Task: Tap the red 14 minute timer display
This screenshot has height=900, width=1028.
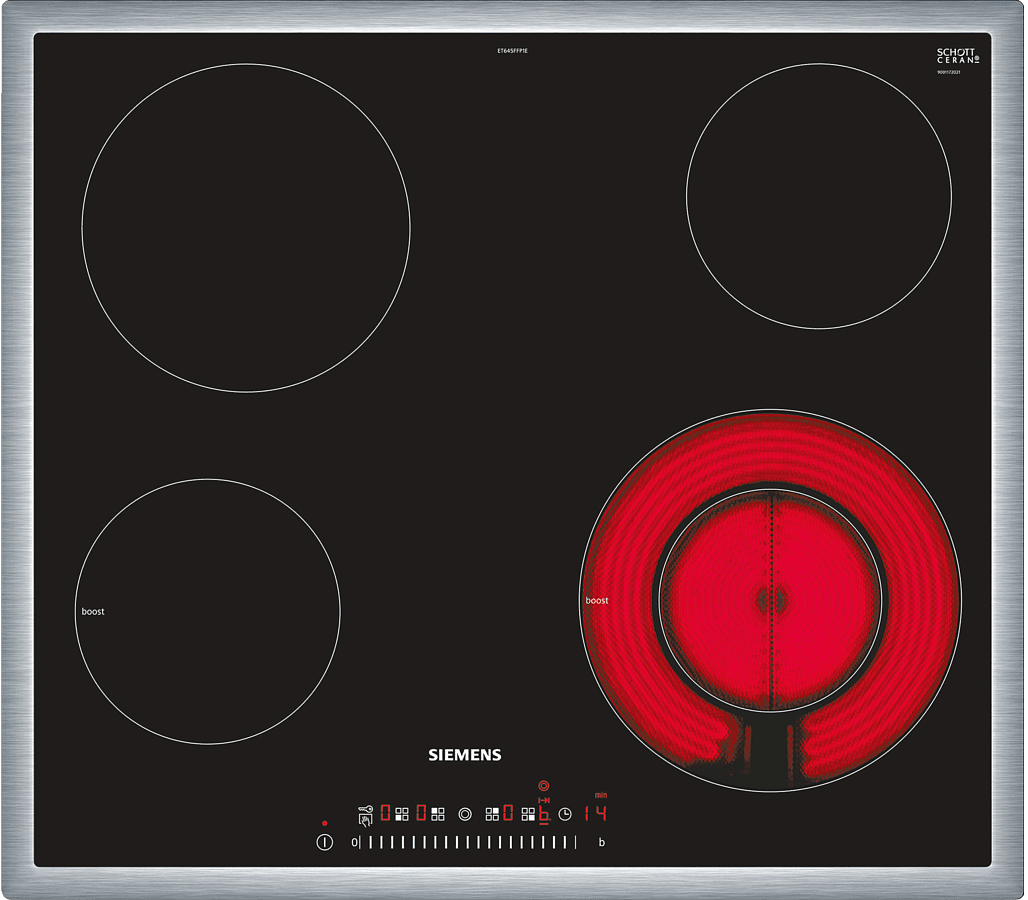Action: pyautogui.click(x=596, y=813)
